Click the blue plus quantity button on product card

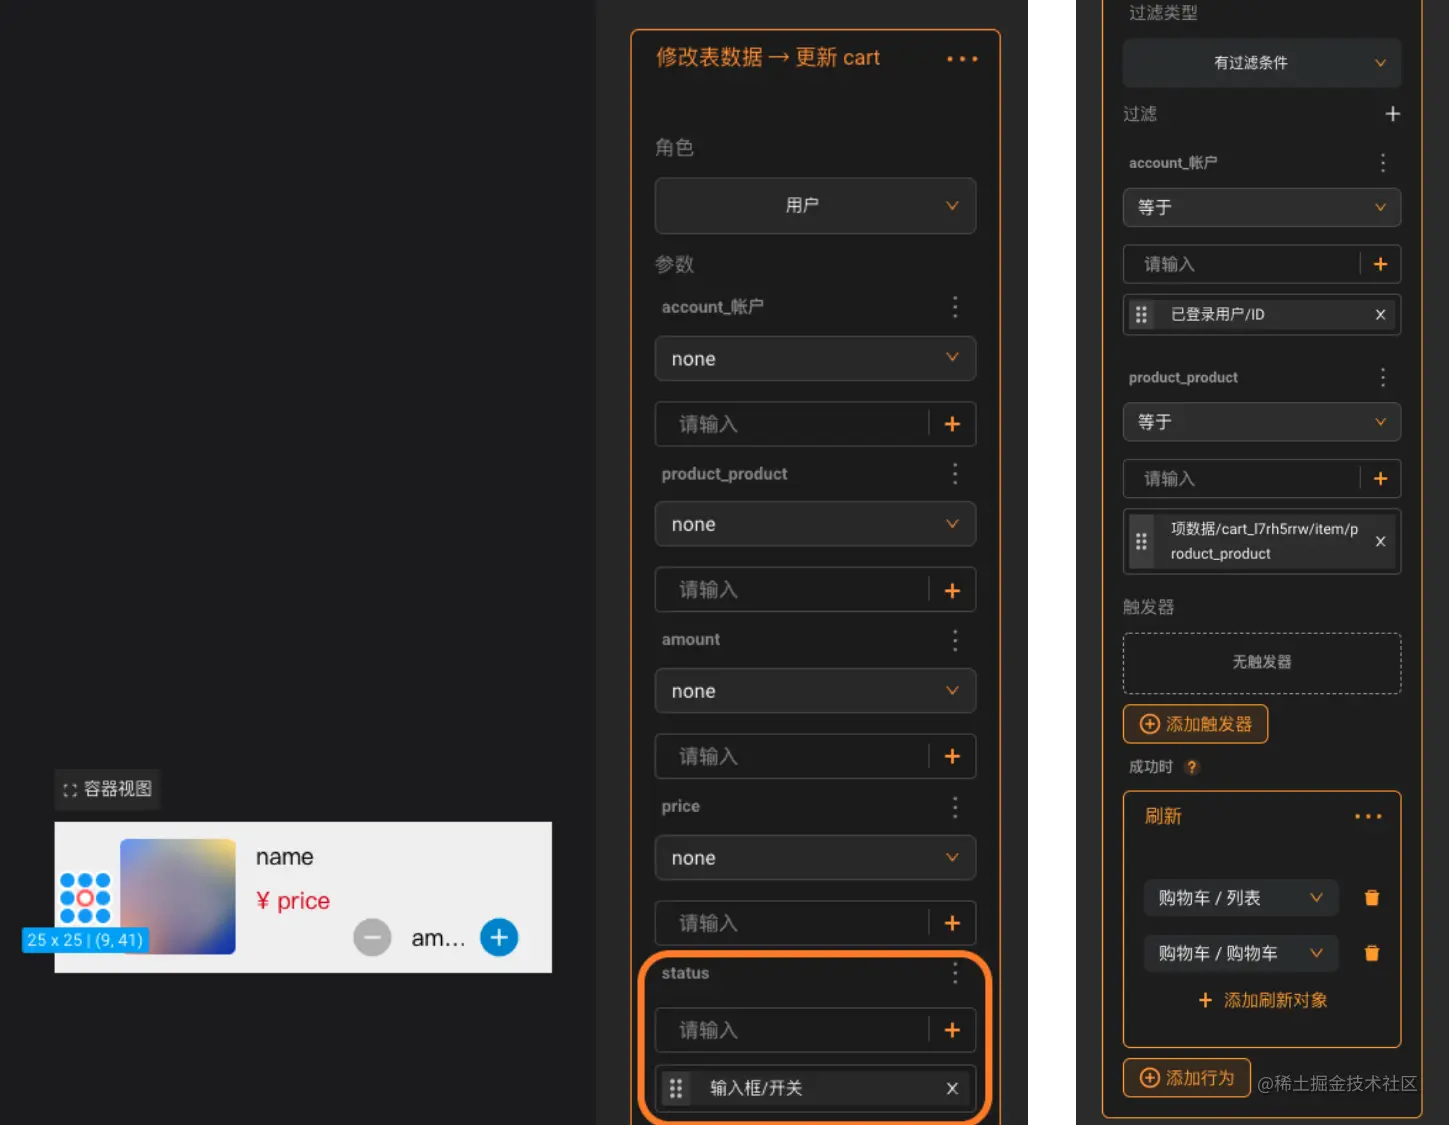click(499, 937)
